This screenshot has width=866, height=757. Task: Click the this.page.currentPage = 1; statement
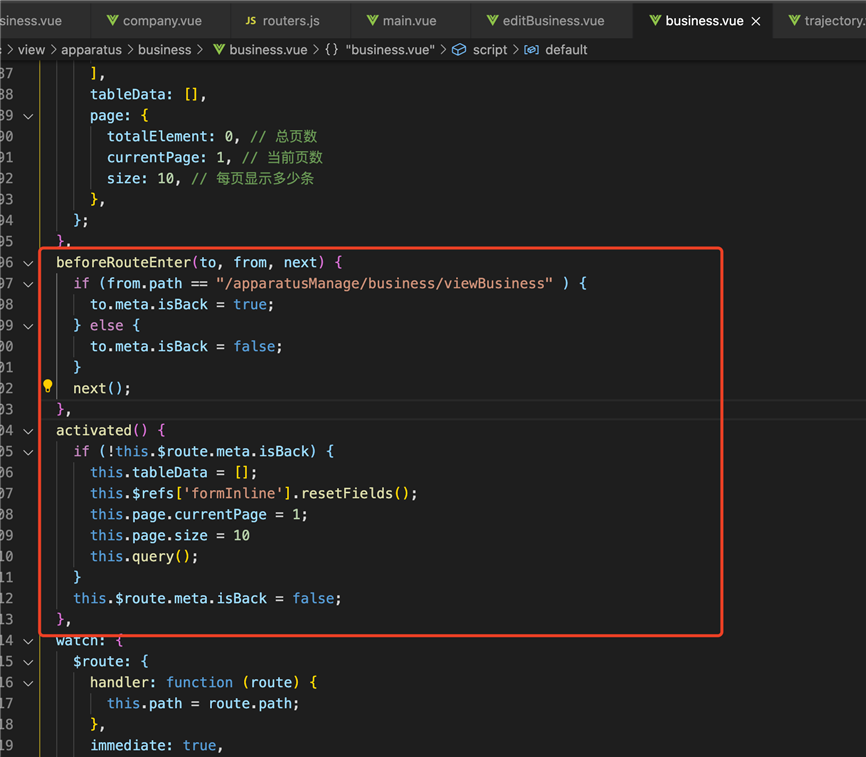[199, 514]
